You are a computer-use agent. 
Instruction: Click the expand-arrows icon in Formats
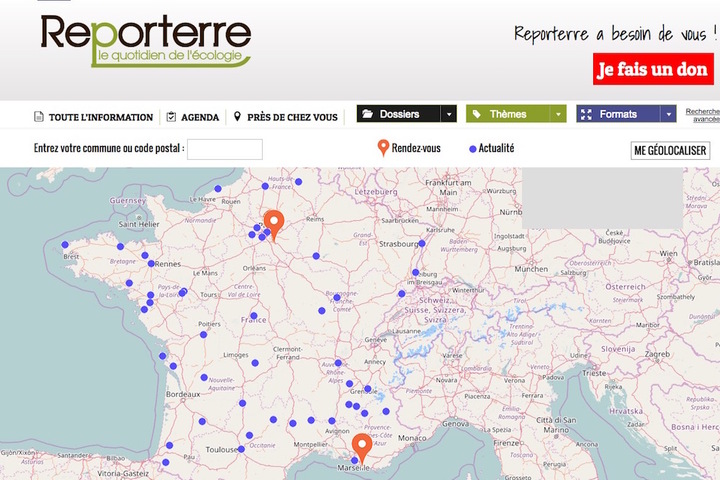(586, 114)
